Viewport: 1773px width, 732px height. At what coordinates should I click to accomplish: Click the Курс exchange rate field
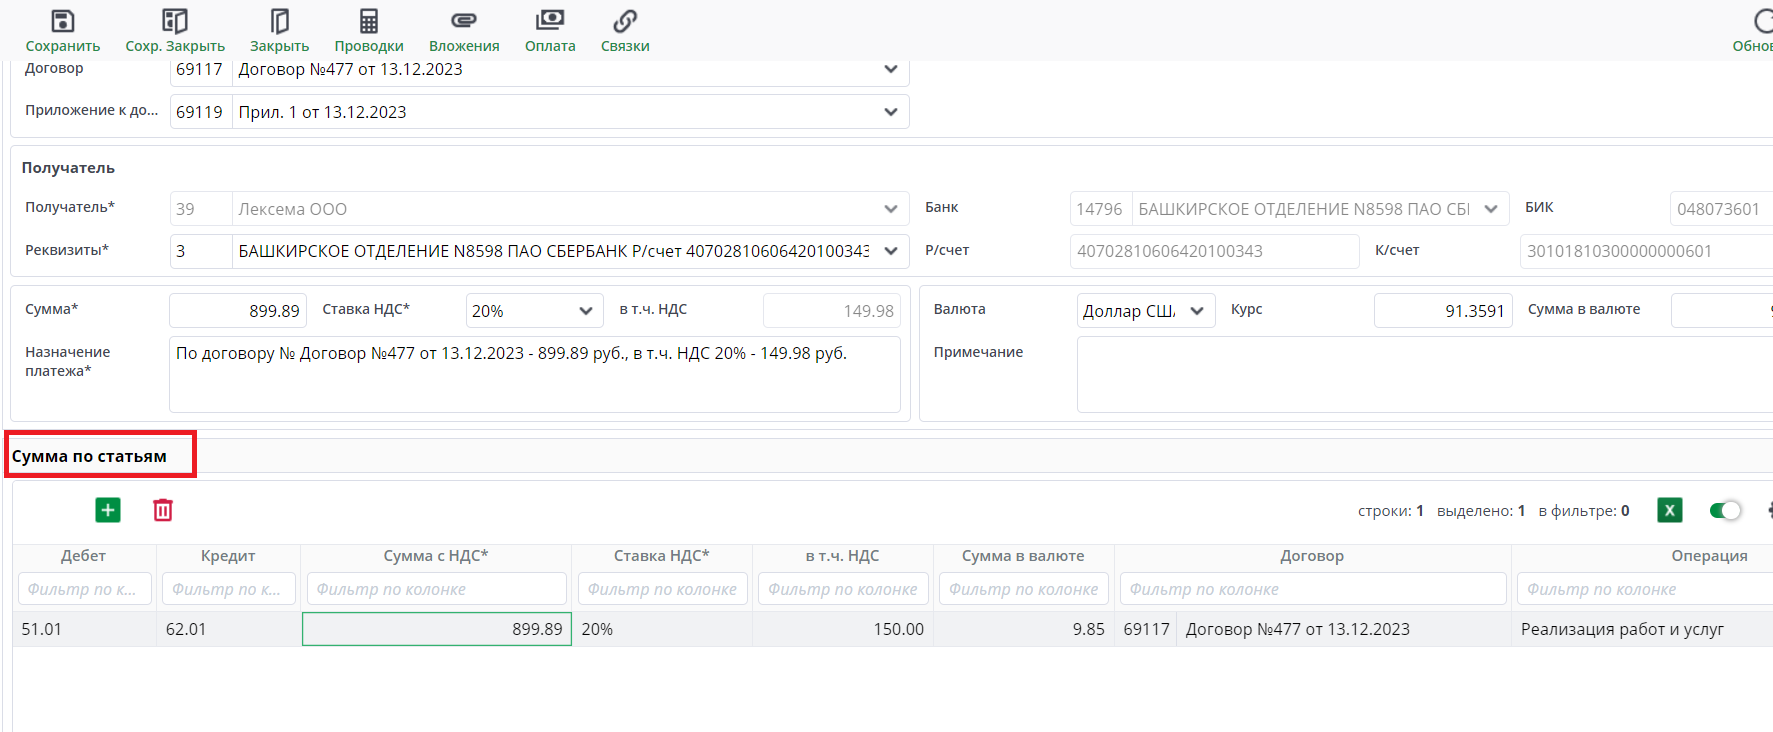(x=1442, y=311)
